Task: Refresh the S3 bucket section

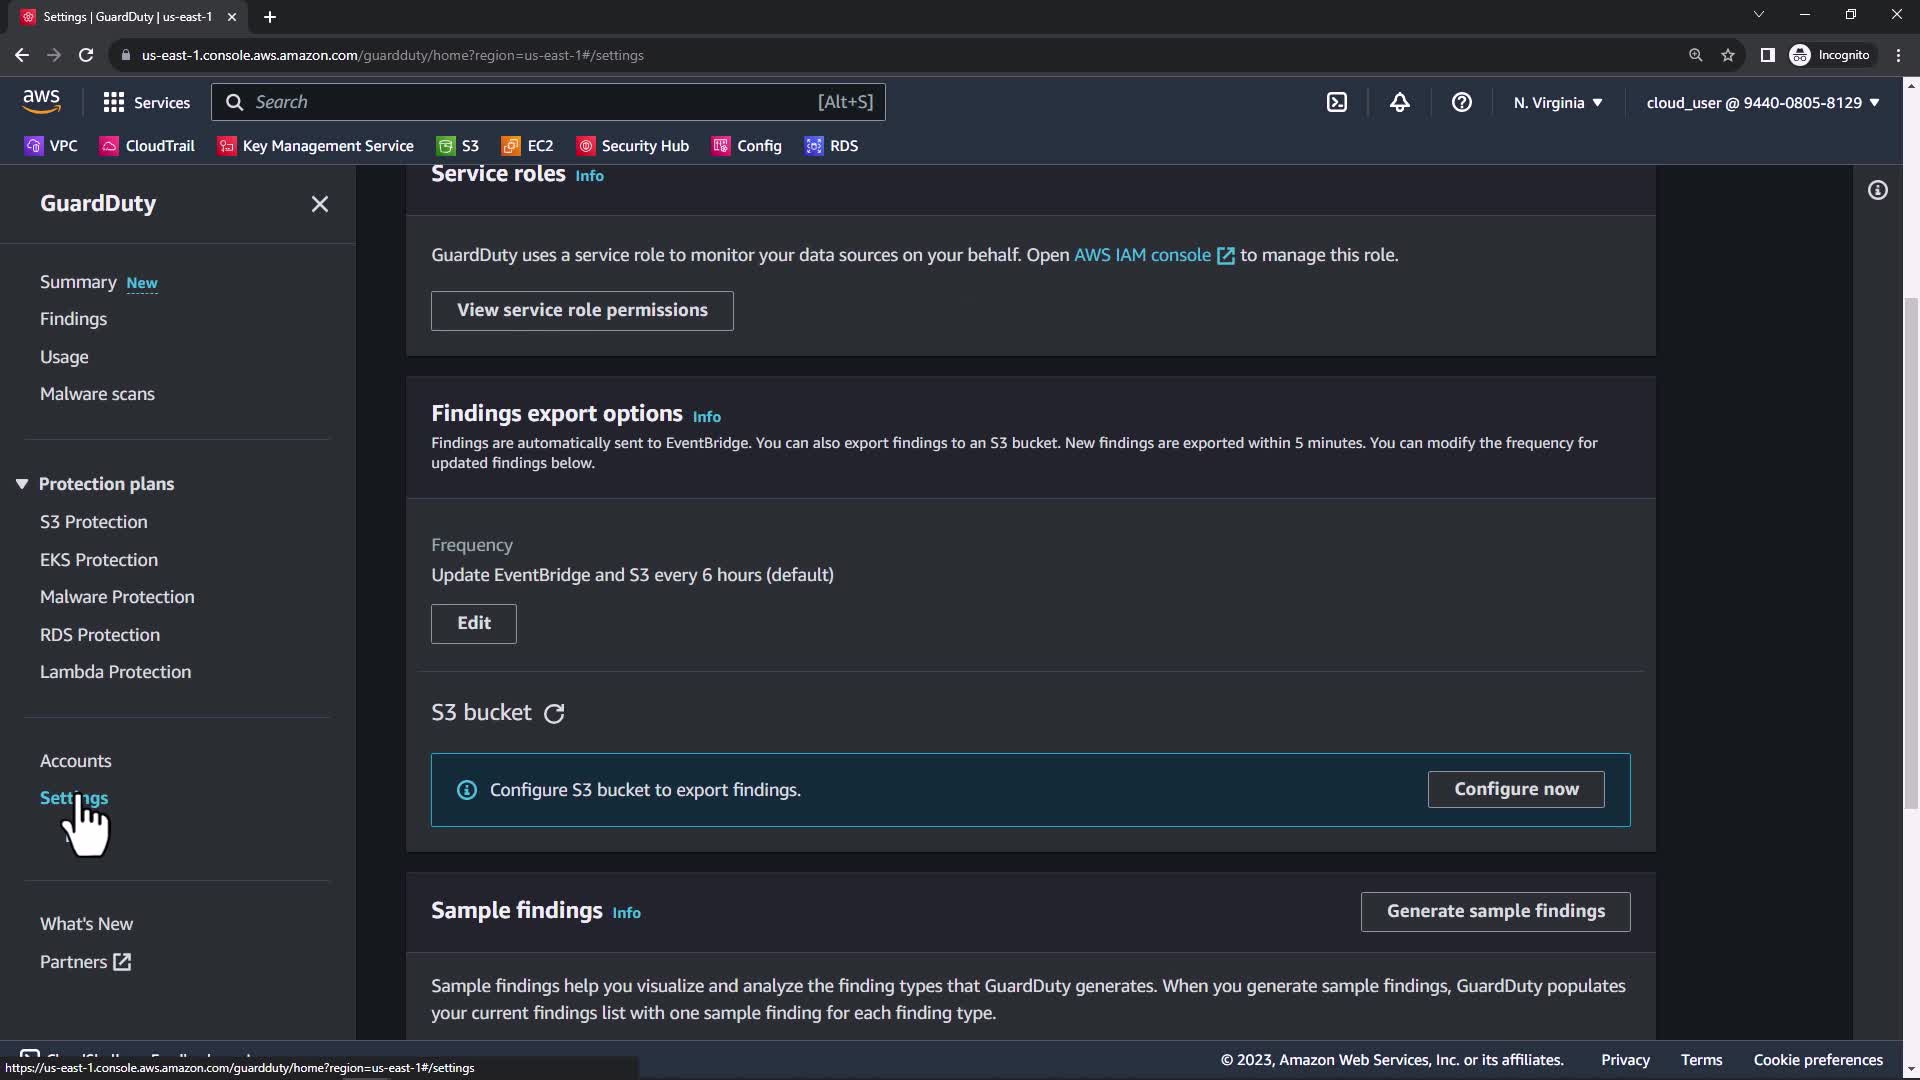Action: [x=554, y=713]
